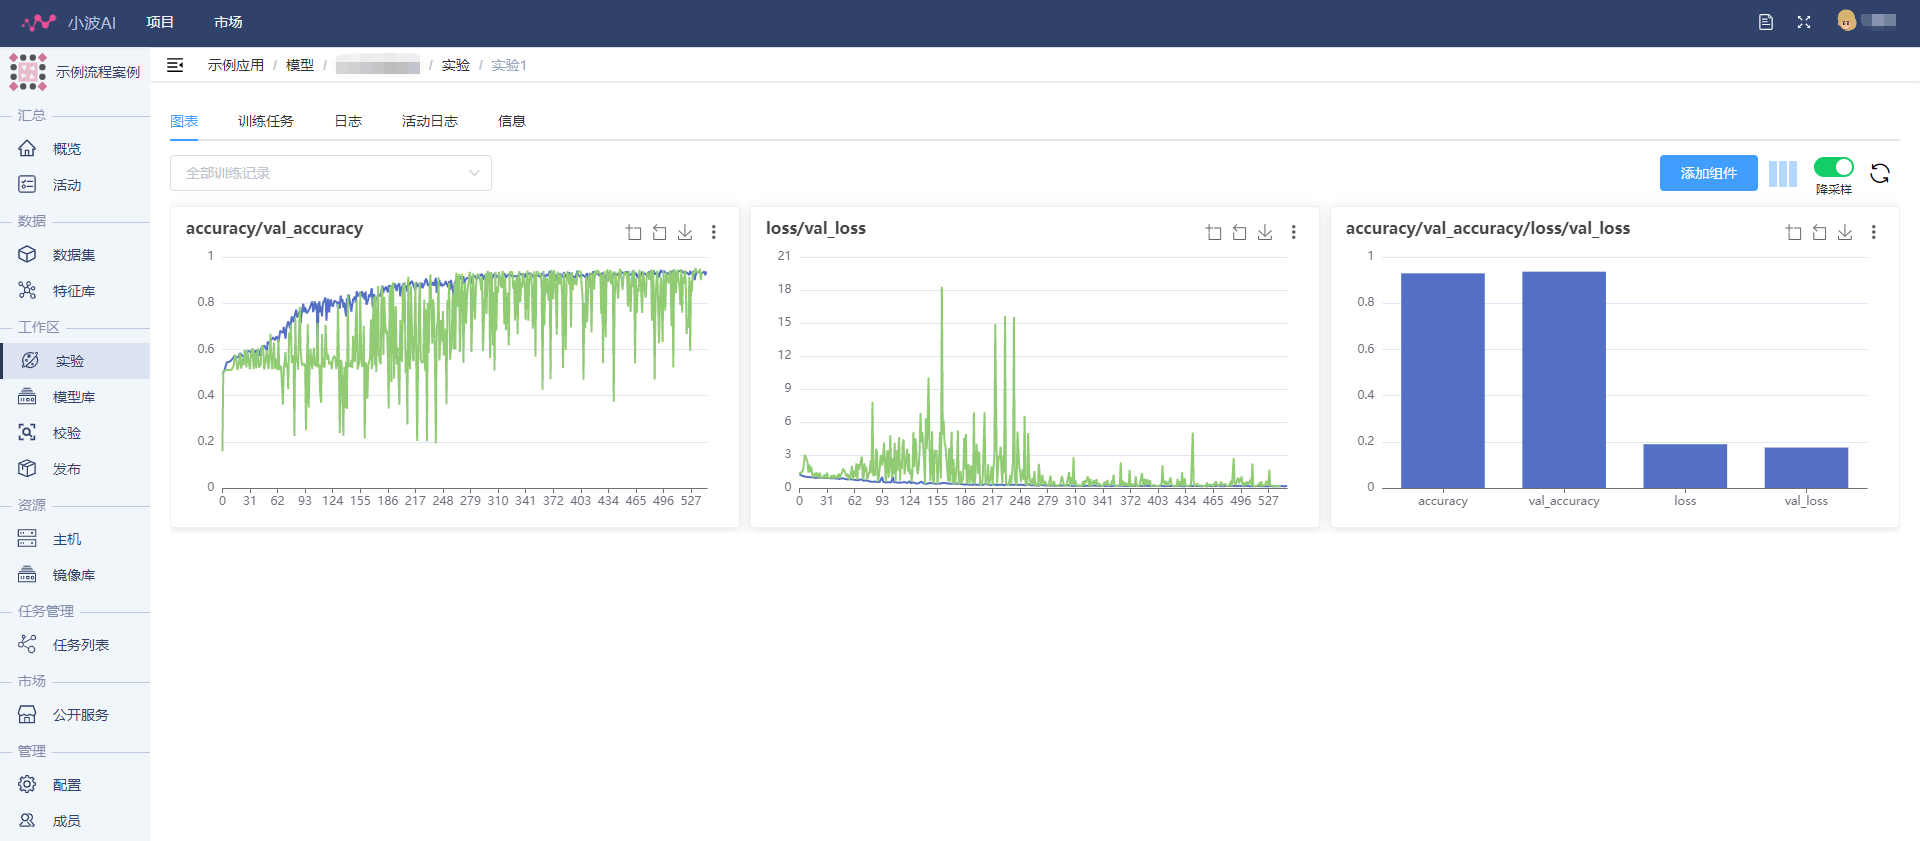Go to 模型 breadcrumb link

(300, 65)
